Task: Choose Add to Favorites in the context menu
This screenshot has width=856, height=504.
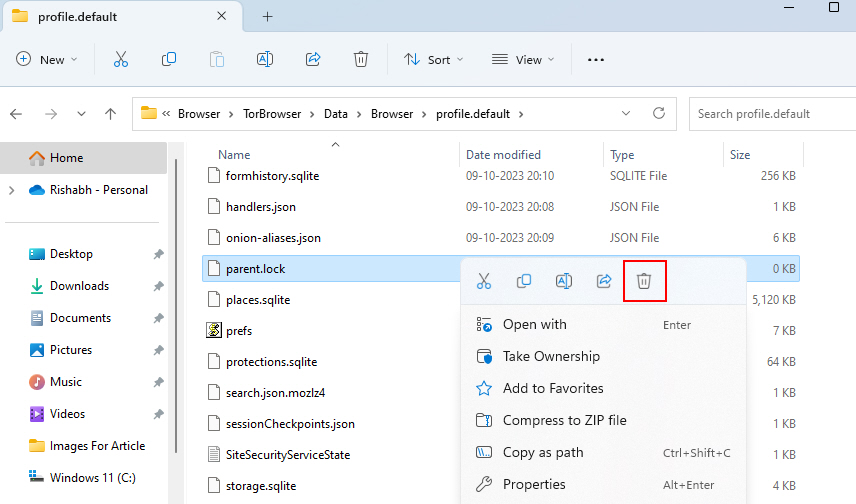Action: pyautogui.click(x=603, y=389)
